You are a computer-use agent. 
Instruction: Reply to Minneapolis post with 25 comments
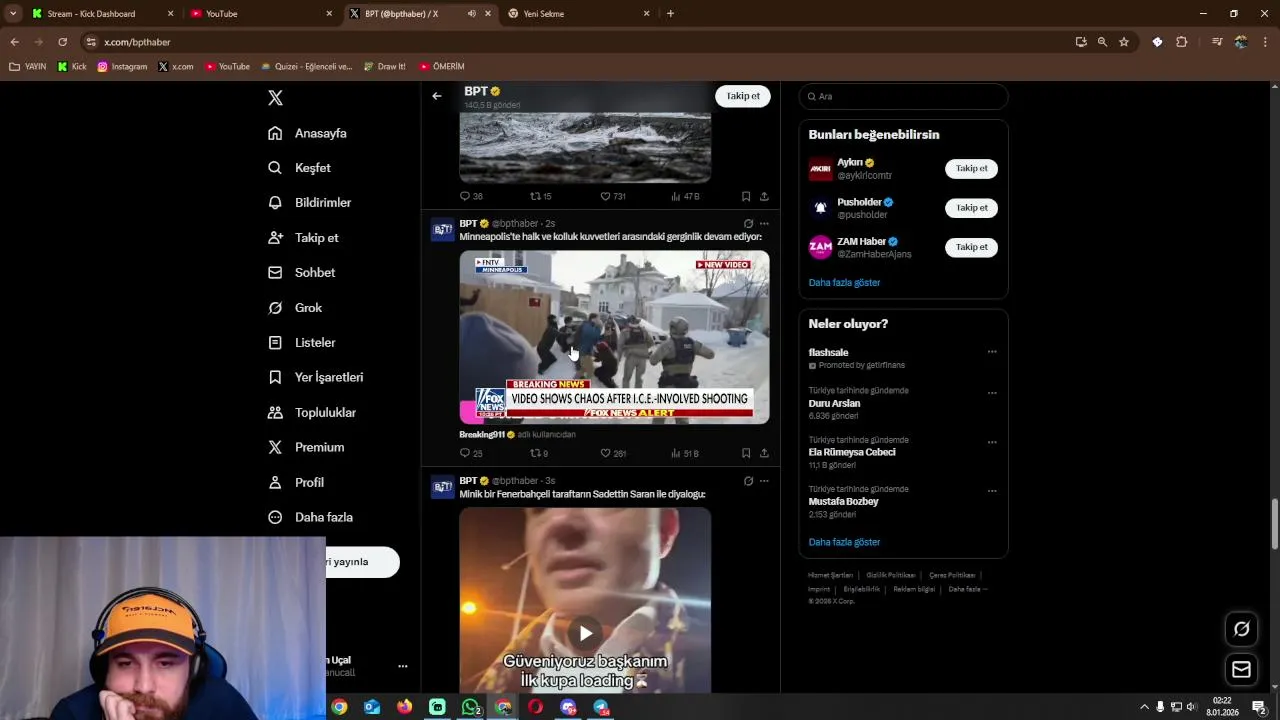[x=471, y=454]
